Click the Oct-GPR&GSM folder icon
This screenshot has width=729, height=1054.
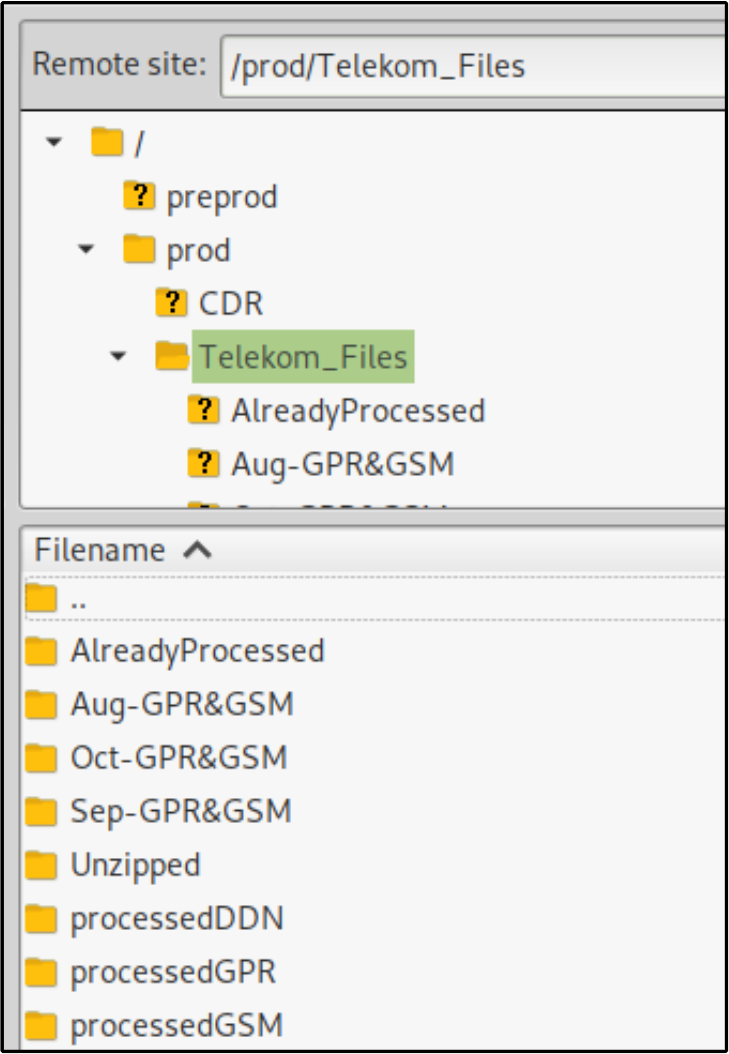tap(40, 758)
